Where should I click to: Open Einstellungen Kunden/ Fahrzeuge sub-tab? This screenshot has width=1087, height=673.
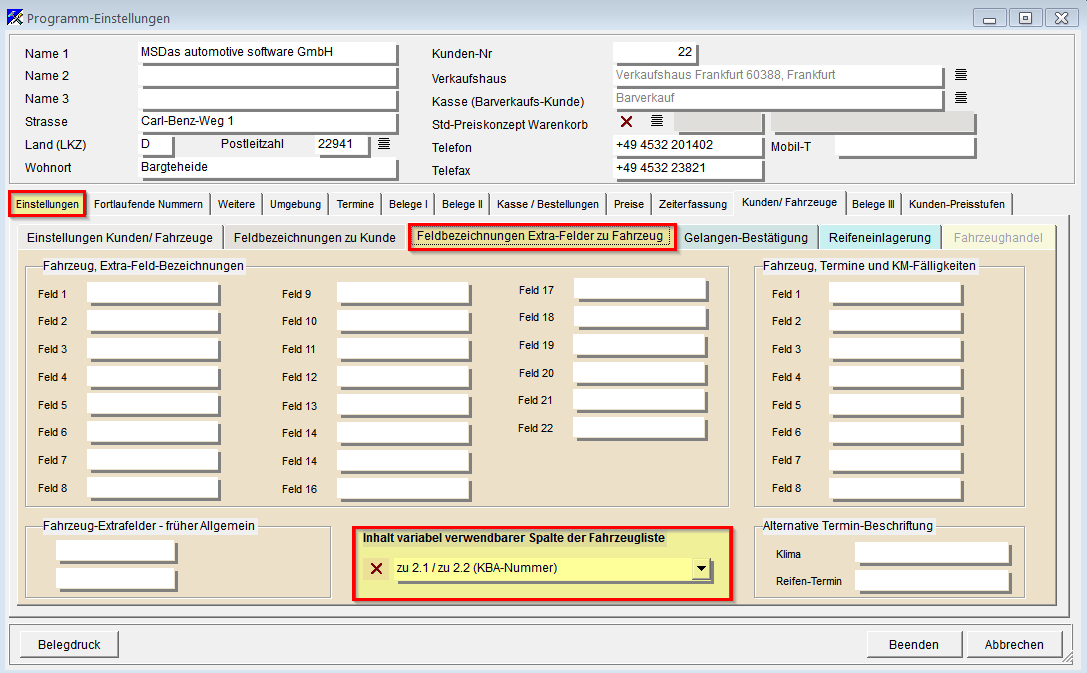(x=119, y=238)
